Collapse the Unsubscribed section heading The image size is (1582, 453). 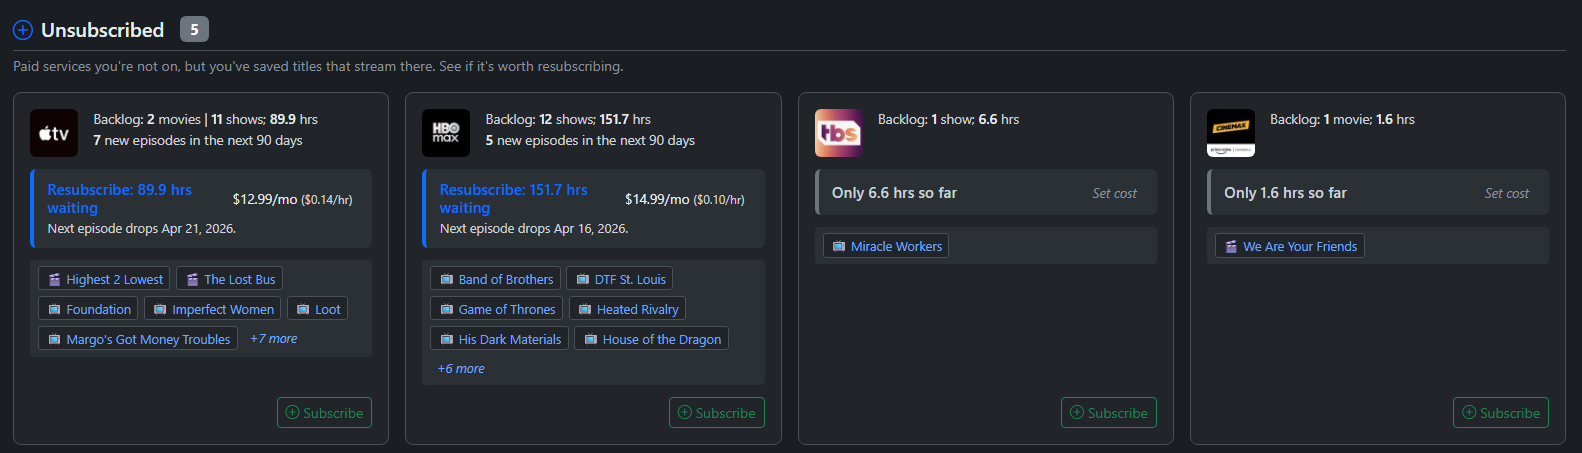point(102,30)
